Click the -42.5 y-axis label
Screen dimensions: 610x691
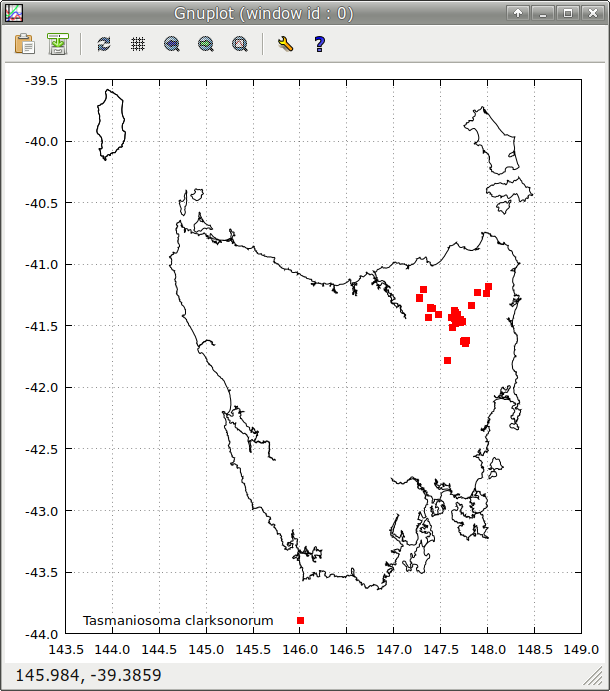tap(42, 450)
